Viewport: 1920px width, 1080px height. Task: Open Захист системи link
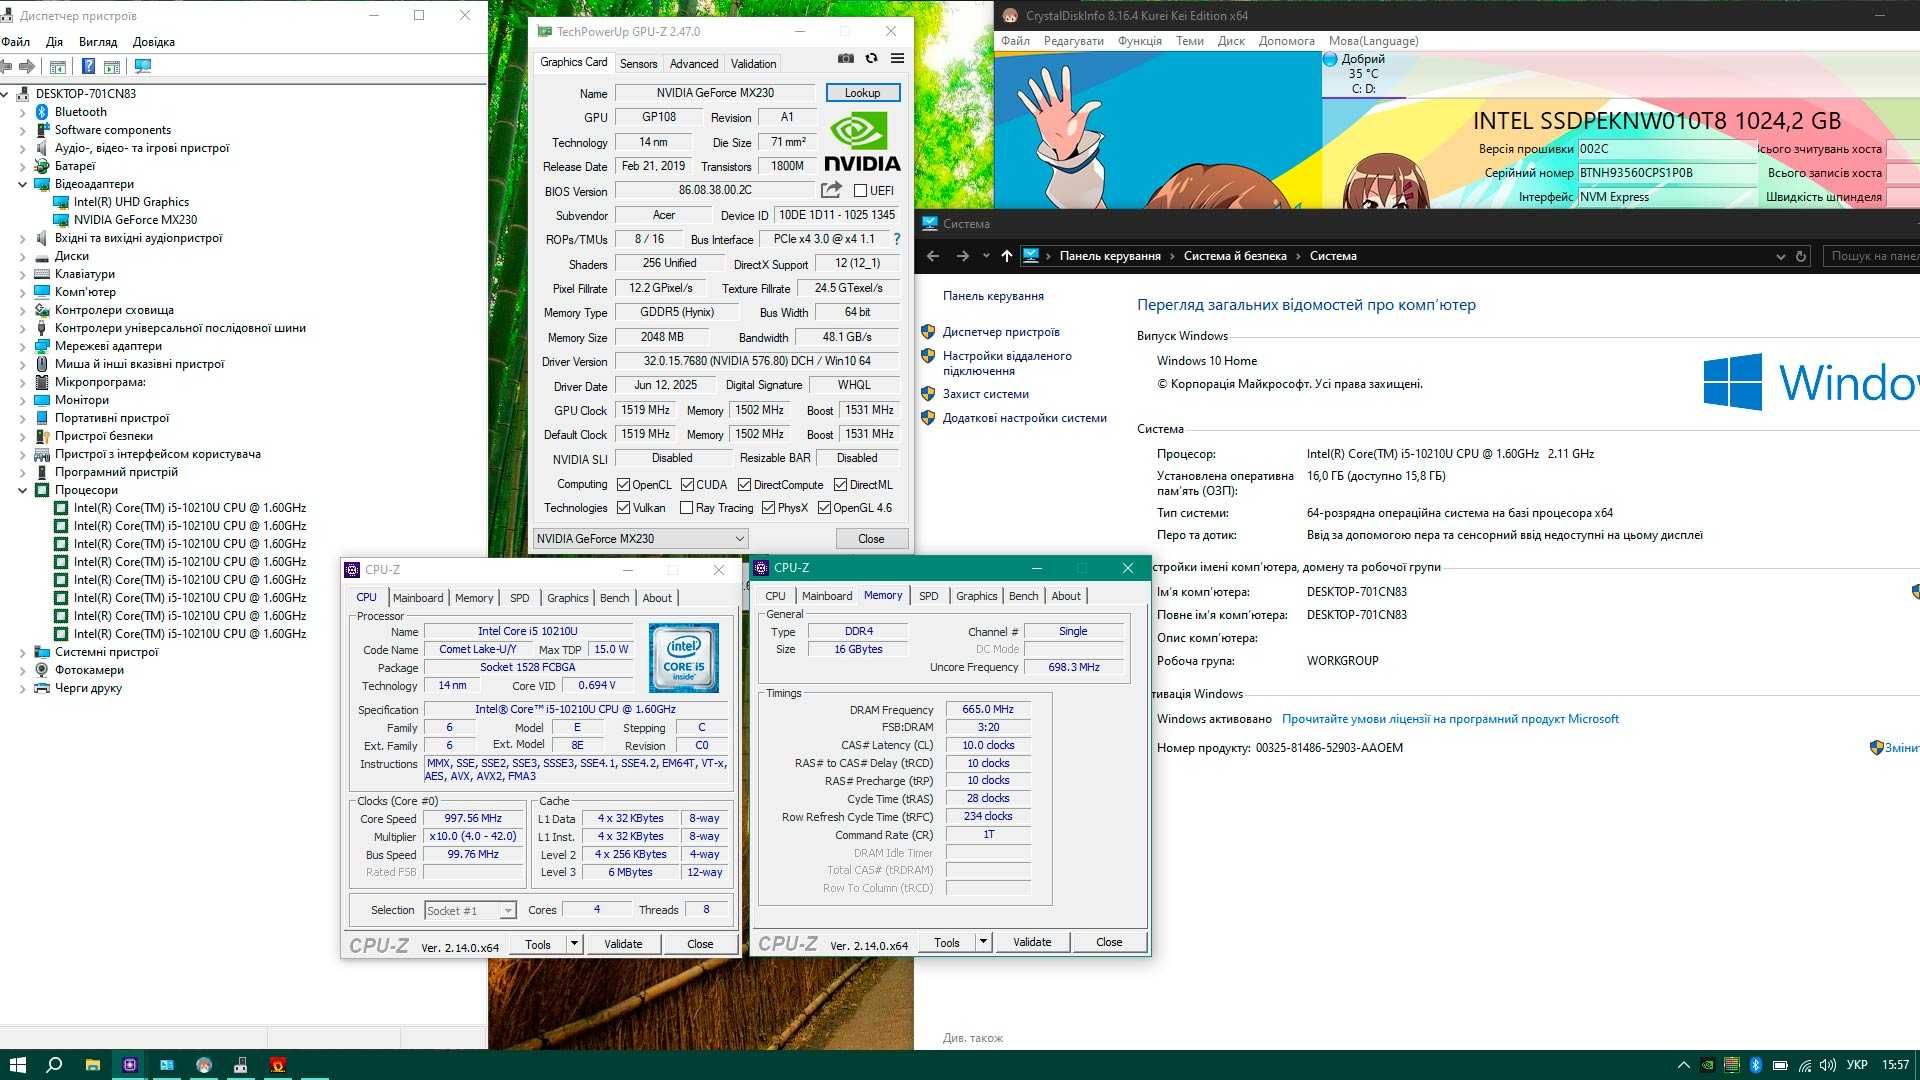pyautogui.click(x=985, y=394)
